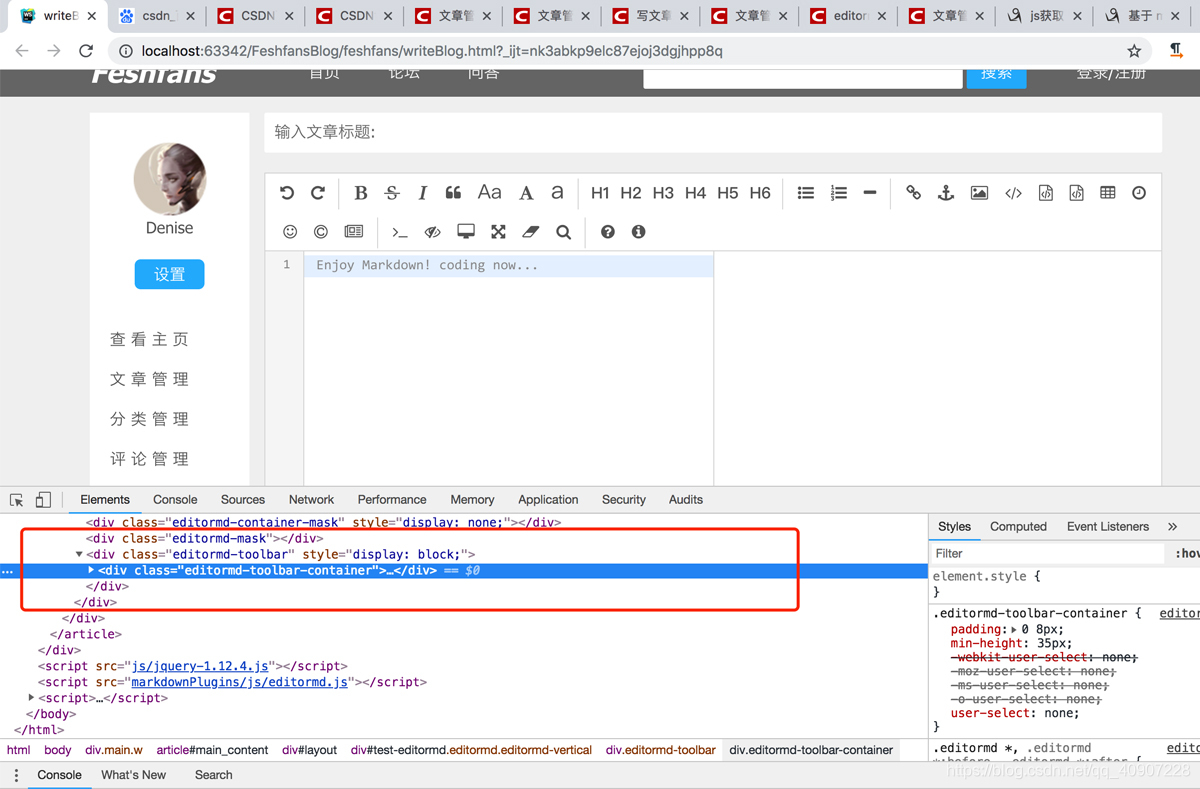Collapse the editormd-toolbar div node
The width and height of the screenshot is (1200, 789).
[79, 554]
